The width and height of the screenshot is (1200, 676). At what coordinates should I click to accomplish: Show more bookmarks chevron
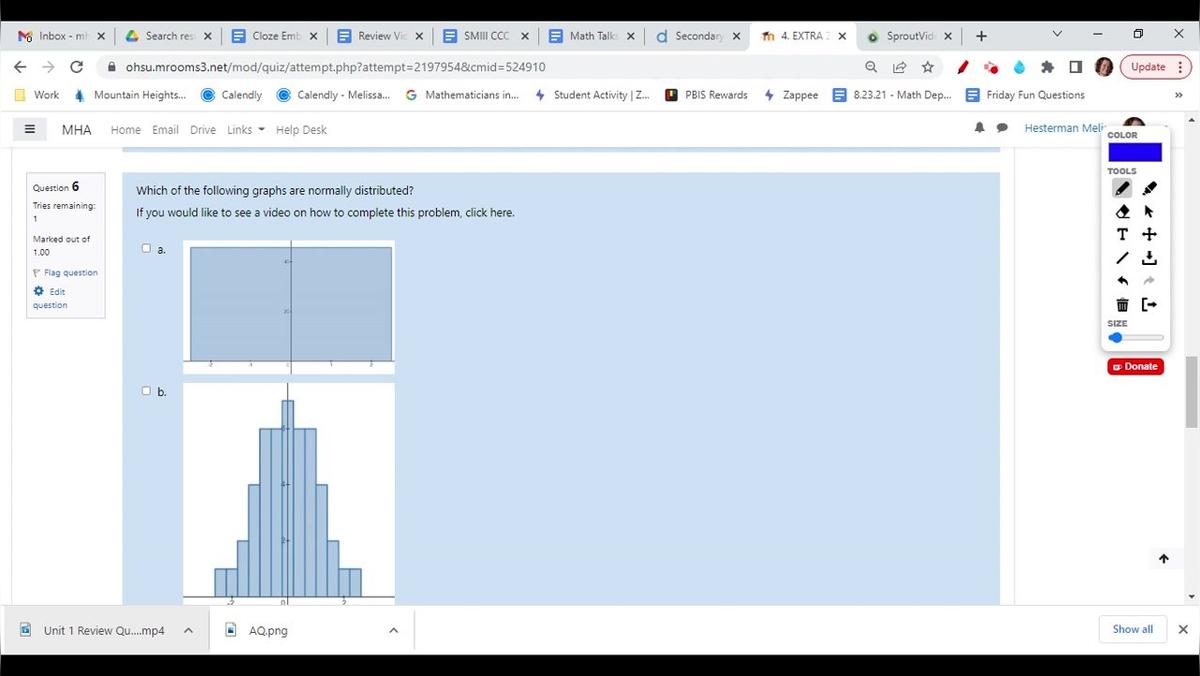1178,95
